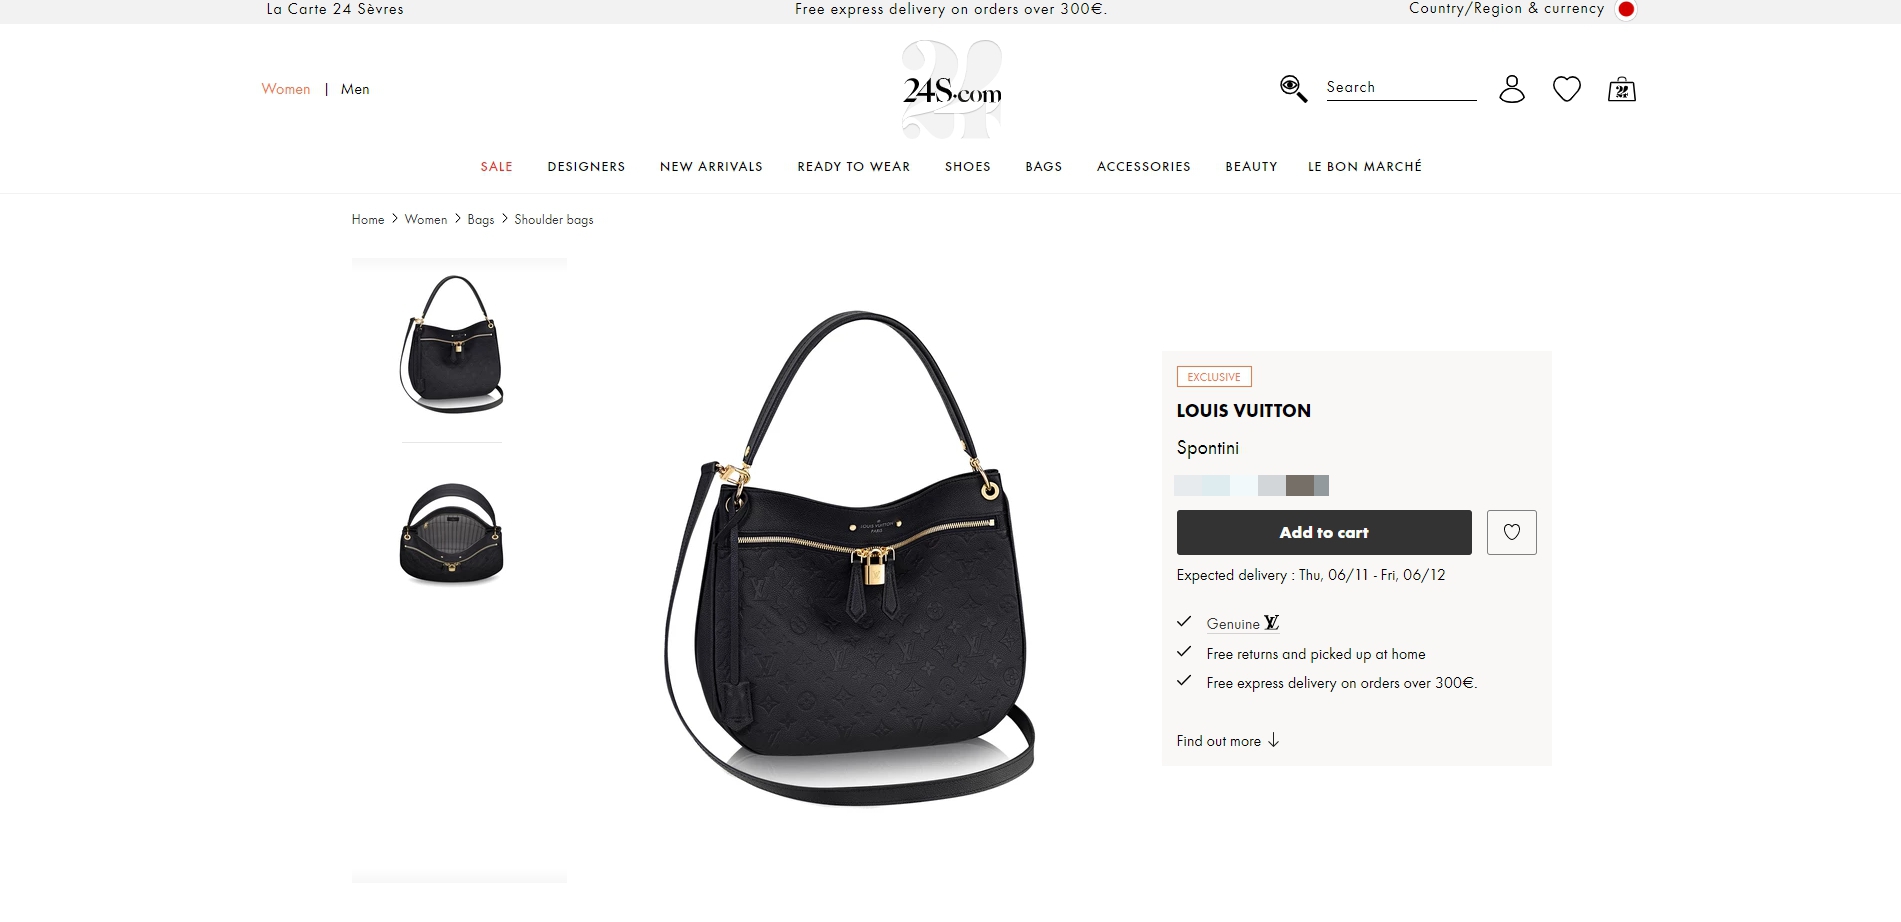Click the 24S.com logo

(952, 90)
